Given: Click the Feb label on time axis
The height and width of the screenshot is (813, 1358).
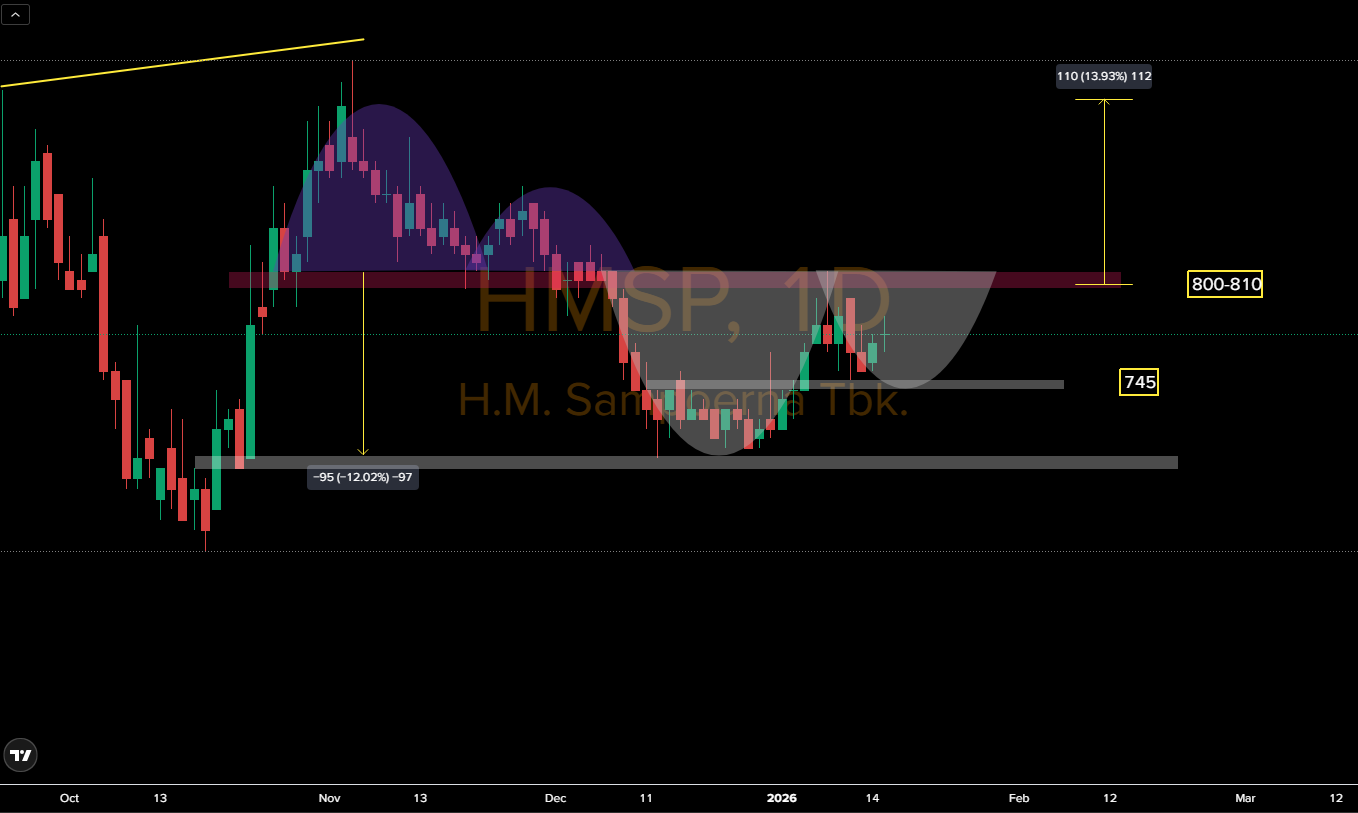Looking at the screenshot, I should (x=1019, y=798).
